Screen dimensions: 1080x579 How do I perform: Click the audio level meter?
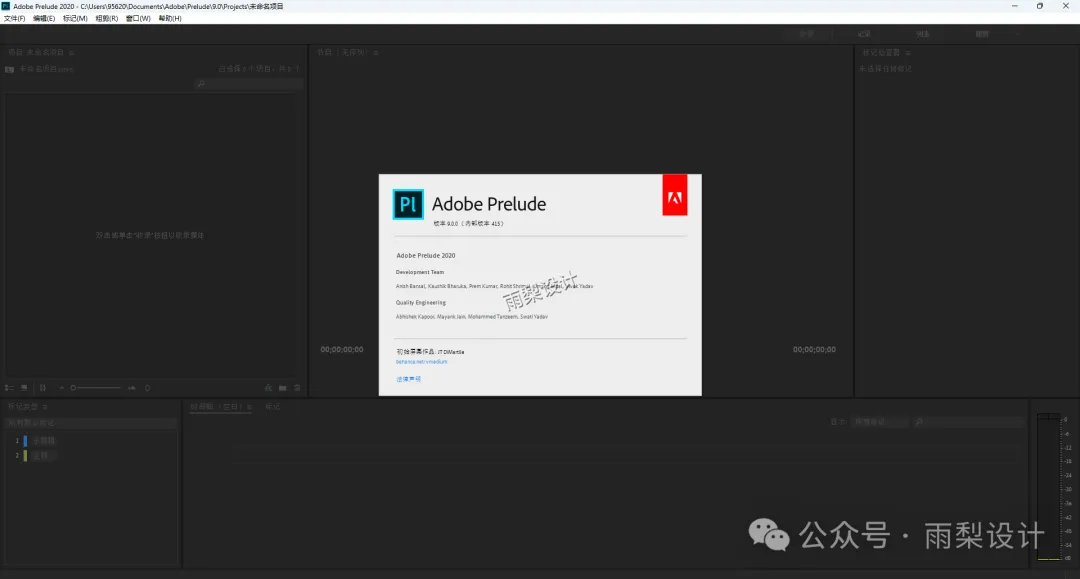pyautogui.click(x=1049, y=487)
